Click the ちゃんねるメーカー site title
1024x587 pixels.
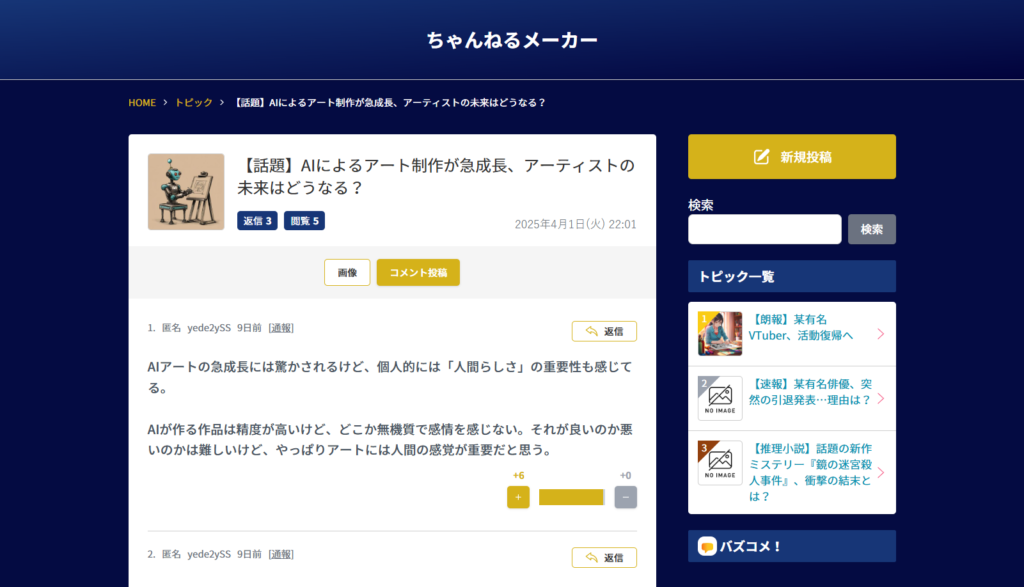(x=512, y=40)
